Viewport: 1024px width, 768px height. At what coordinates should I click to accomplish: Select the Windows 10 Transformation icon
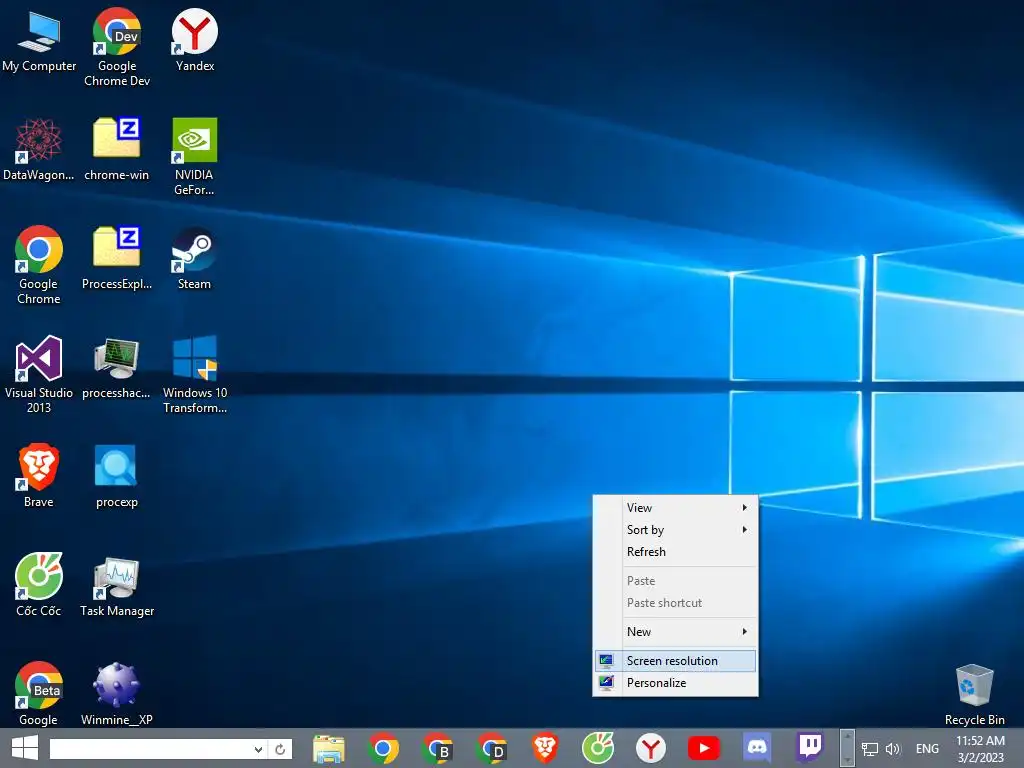tap(195, 374)
